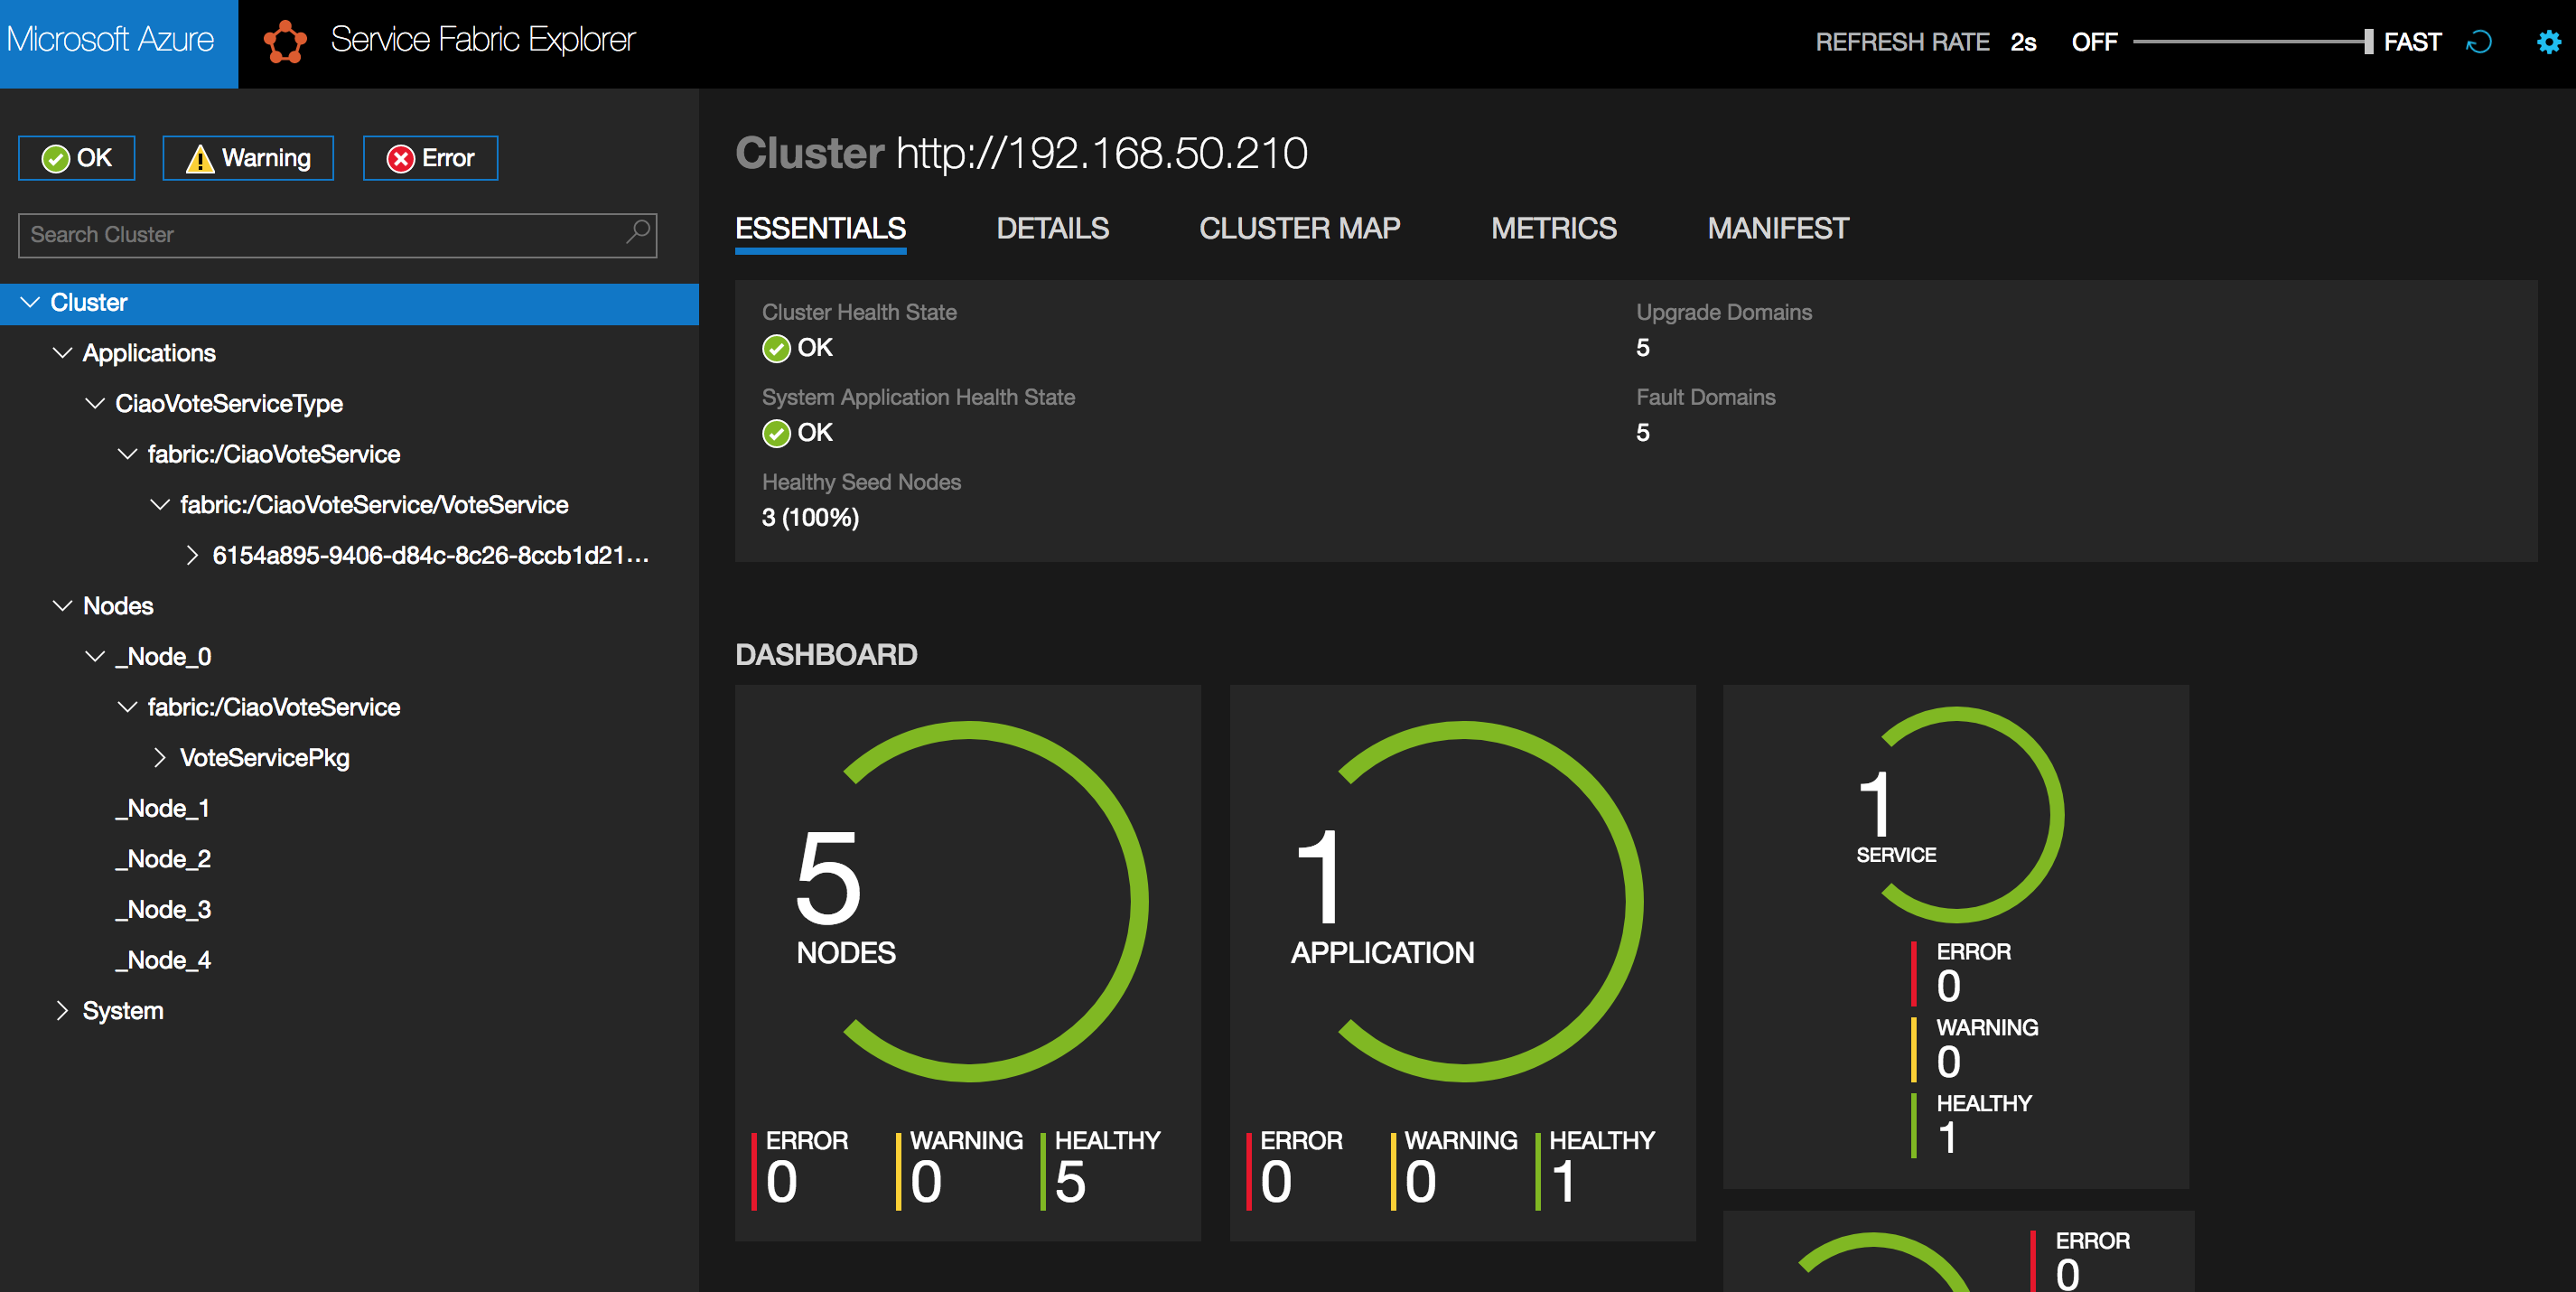Screen dimensions: 2576x1292
Task: Click the Healthy Seed Nodes 3 (100%) value
Action: 810,517
